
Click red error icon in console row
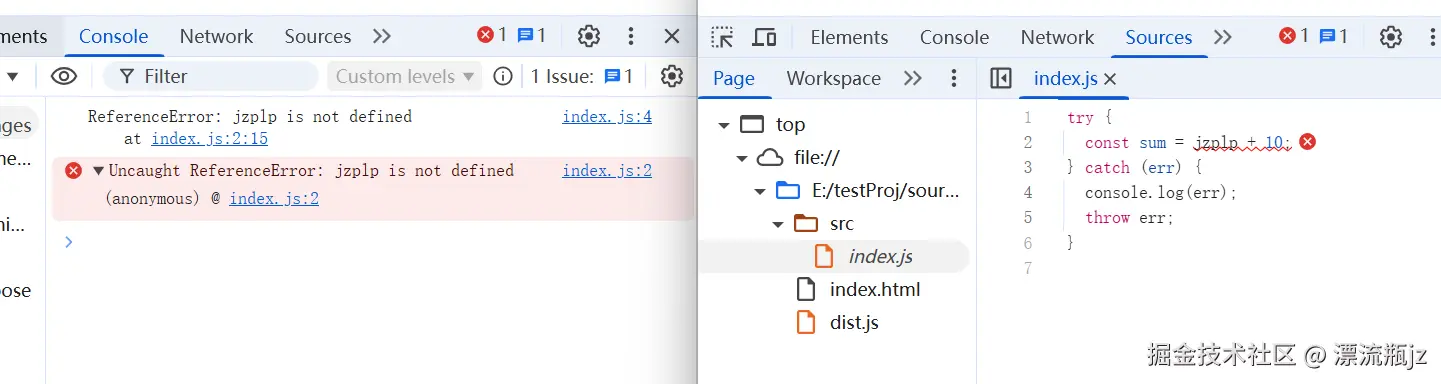73,171
